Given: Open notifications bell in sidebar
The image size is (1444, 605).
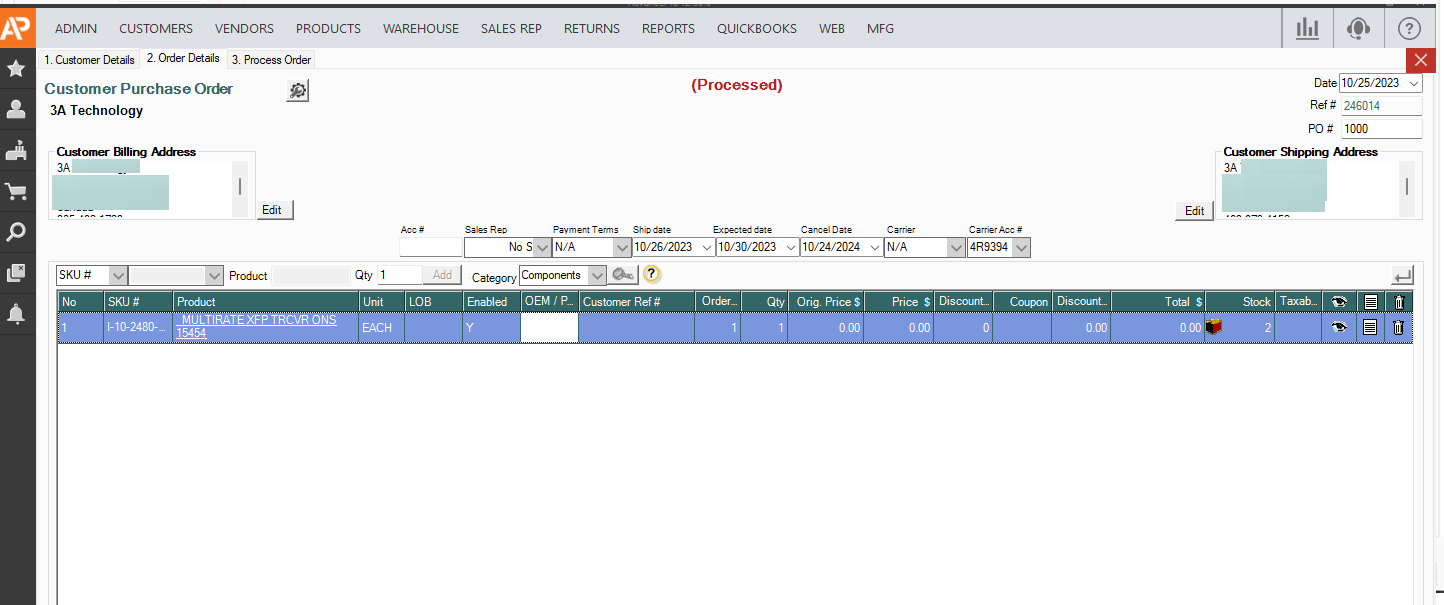Looking at the screenshot, I should (x=16, y=314).
